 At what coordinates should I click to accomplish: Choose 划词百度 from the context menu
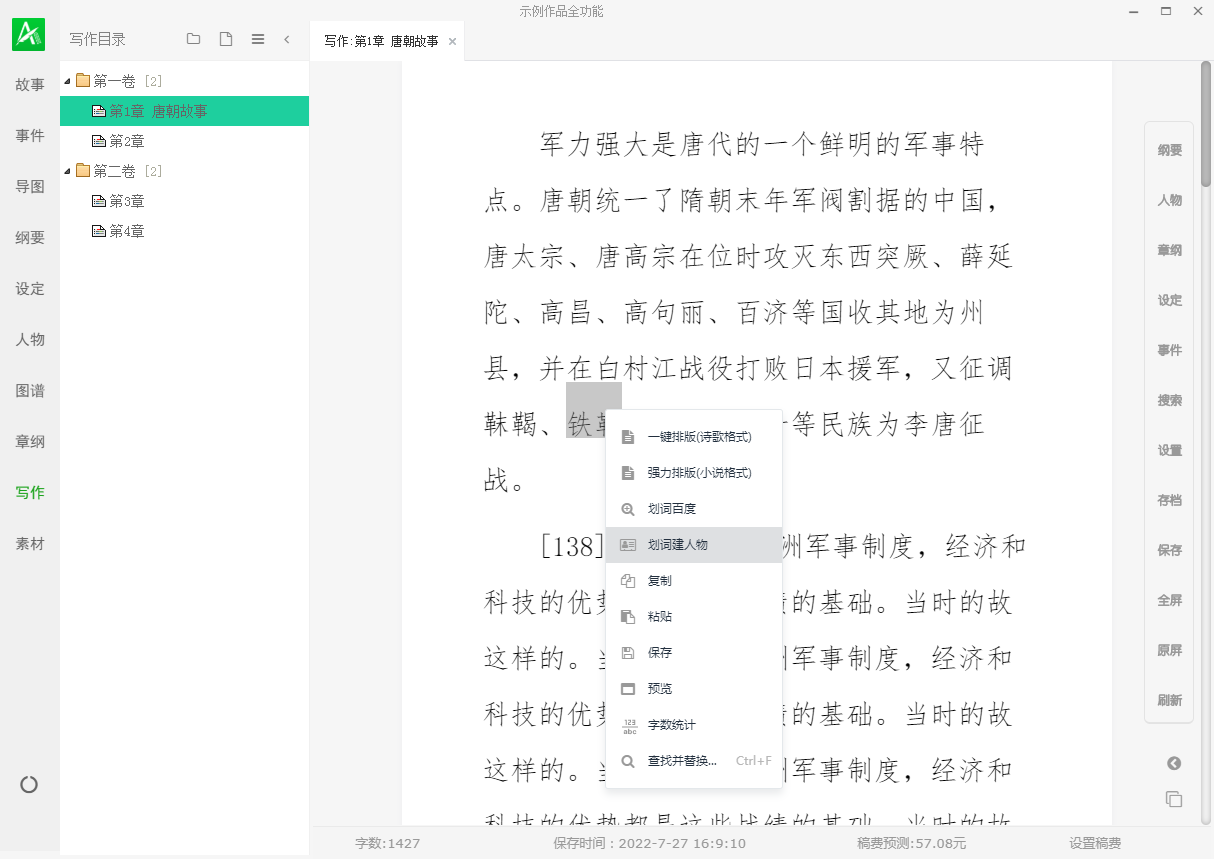(x=694, y=509)
